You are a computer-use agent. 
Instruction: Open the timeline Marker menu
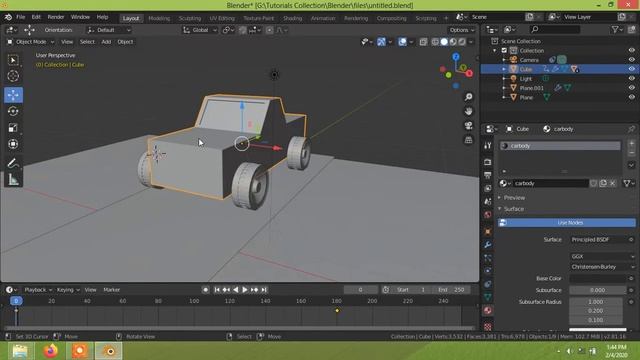pyautogui.click(x=111, y=290)
